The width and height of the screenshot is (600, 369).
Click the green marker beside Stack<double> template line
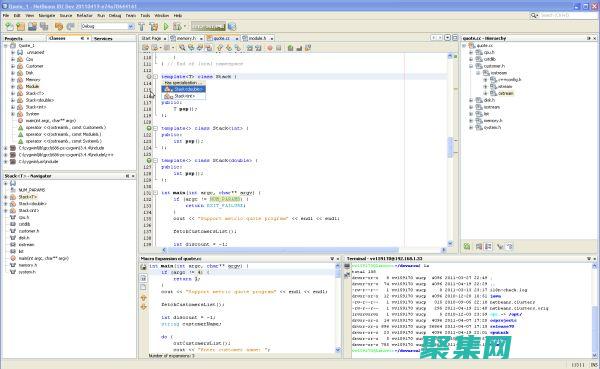[149, 160]
